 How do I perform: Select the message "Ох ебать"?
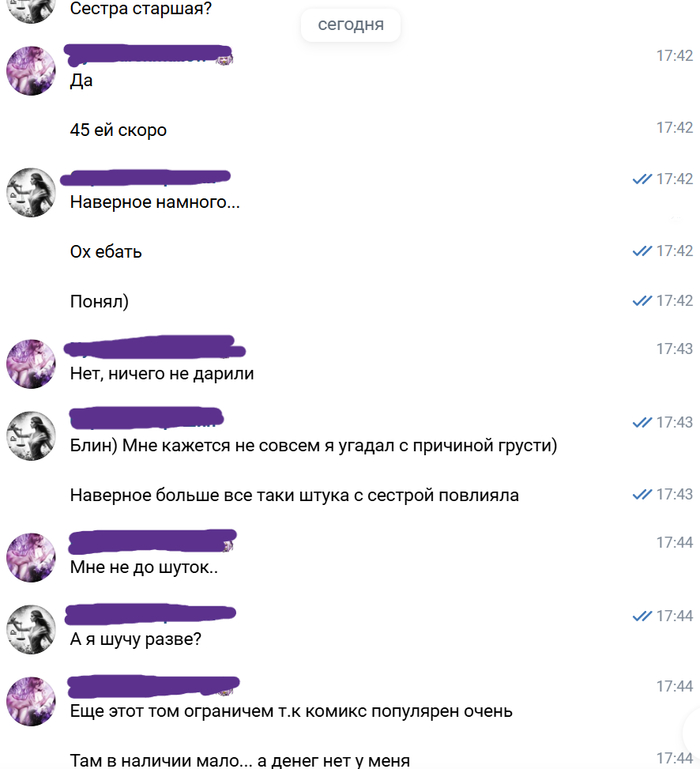click(x=106, y=252)
